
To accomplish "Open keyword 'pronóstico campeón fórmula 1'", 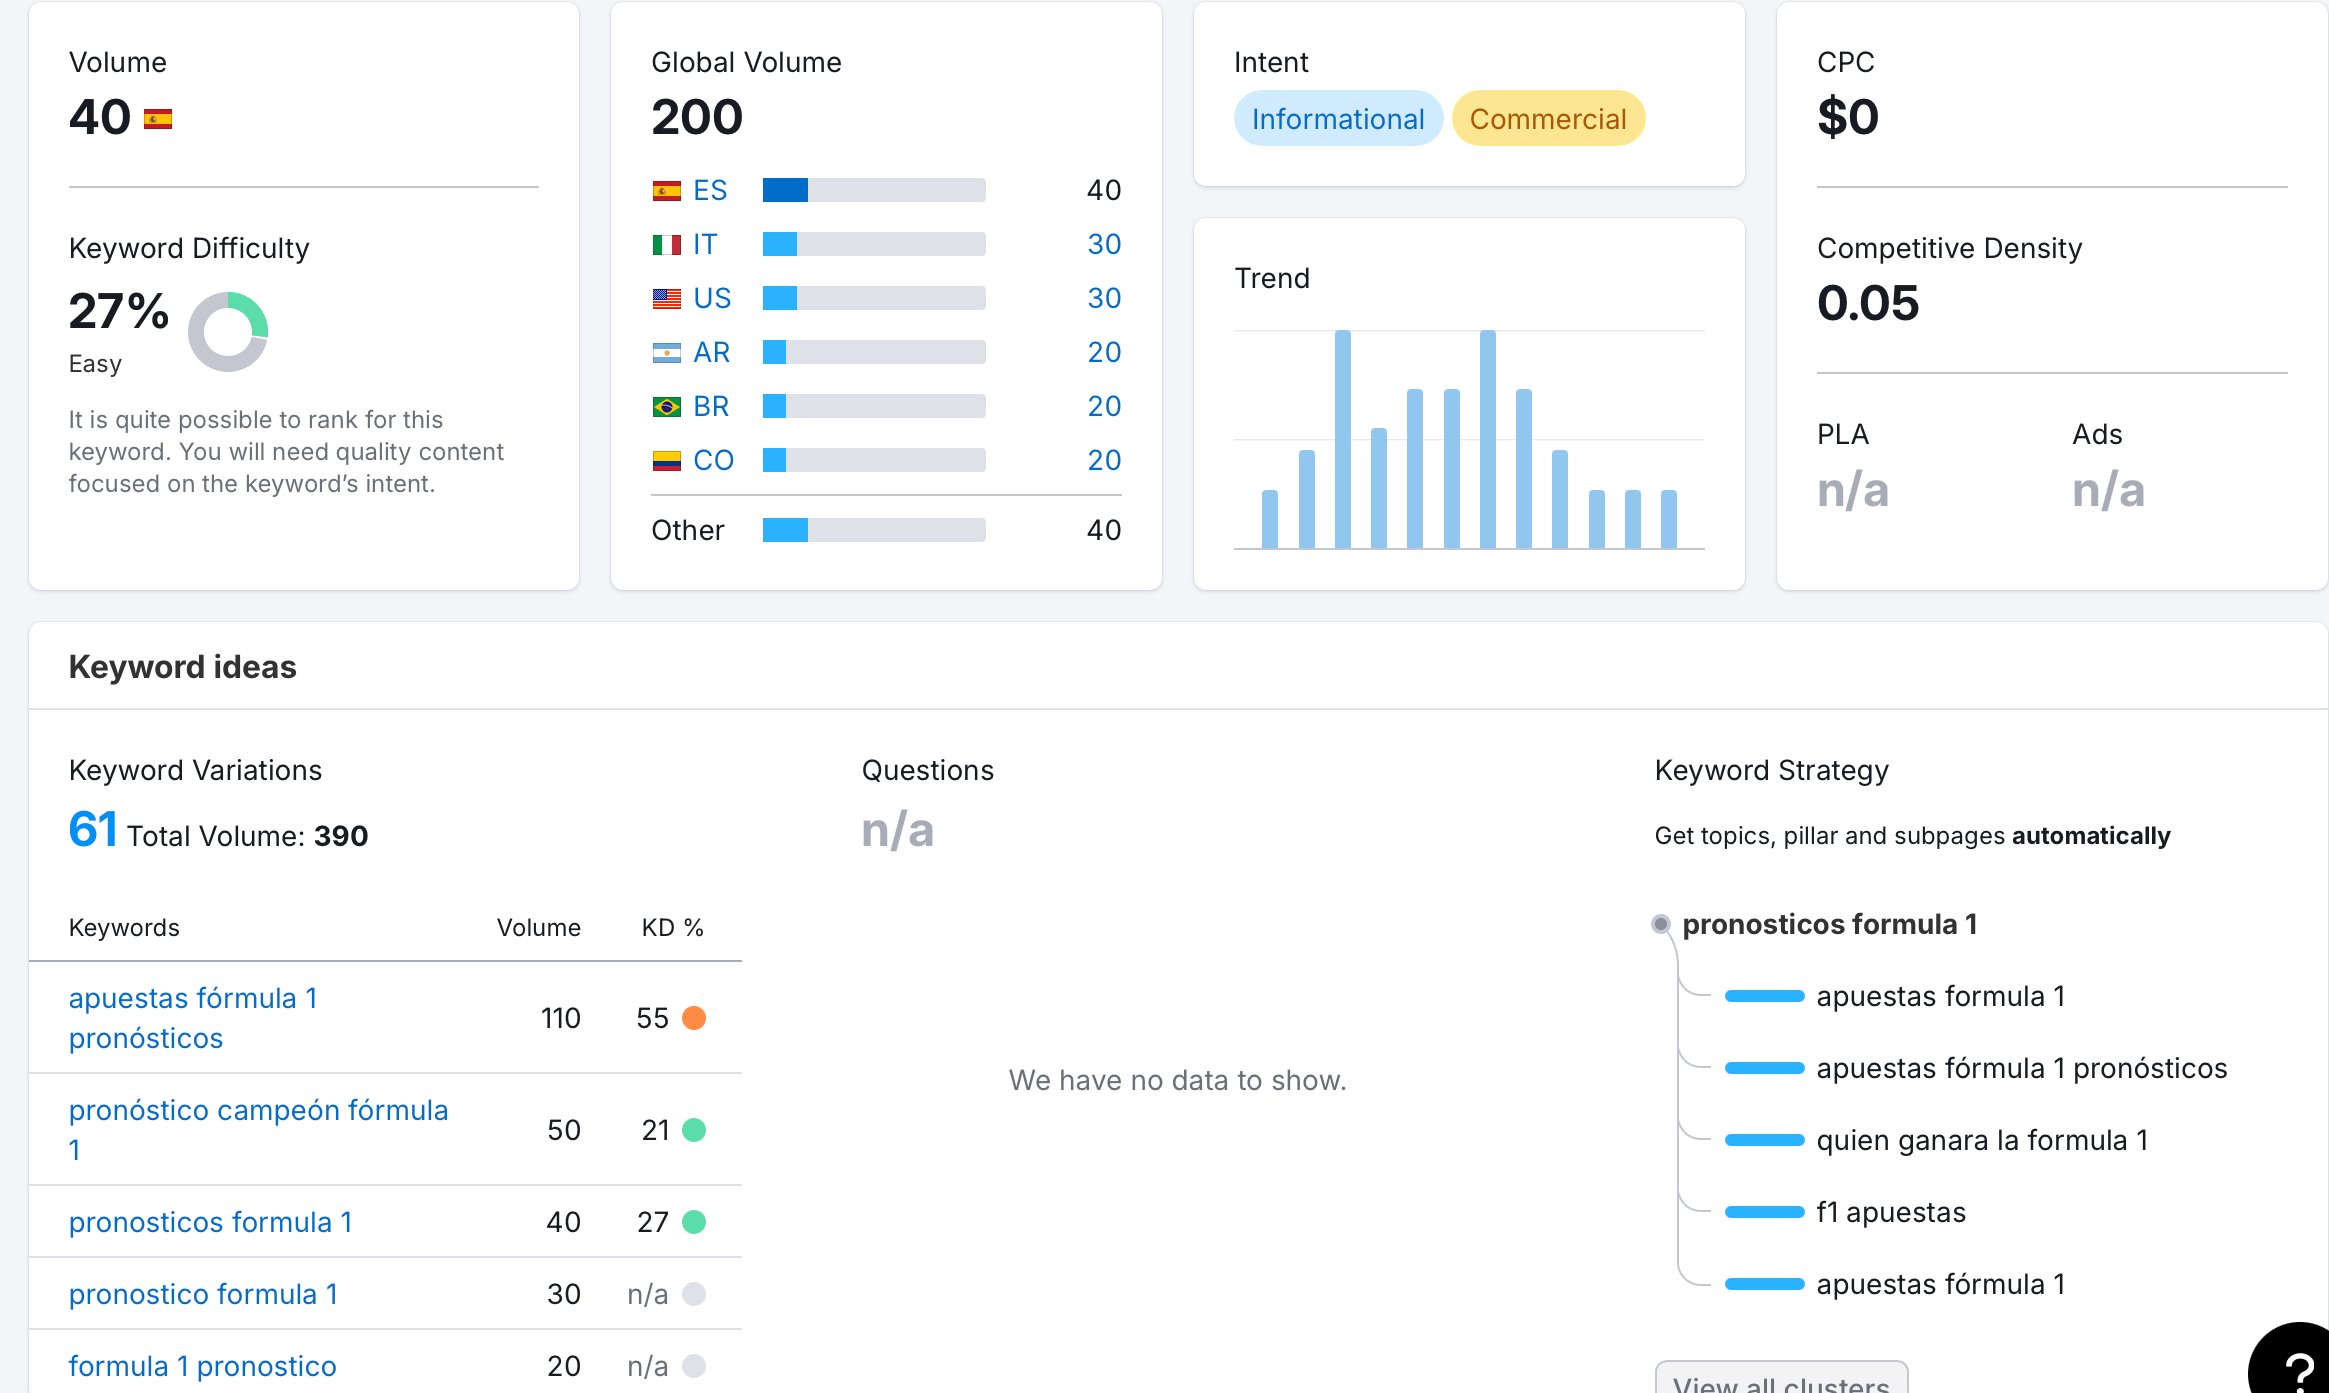I will tap(258, 1110).
